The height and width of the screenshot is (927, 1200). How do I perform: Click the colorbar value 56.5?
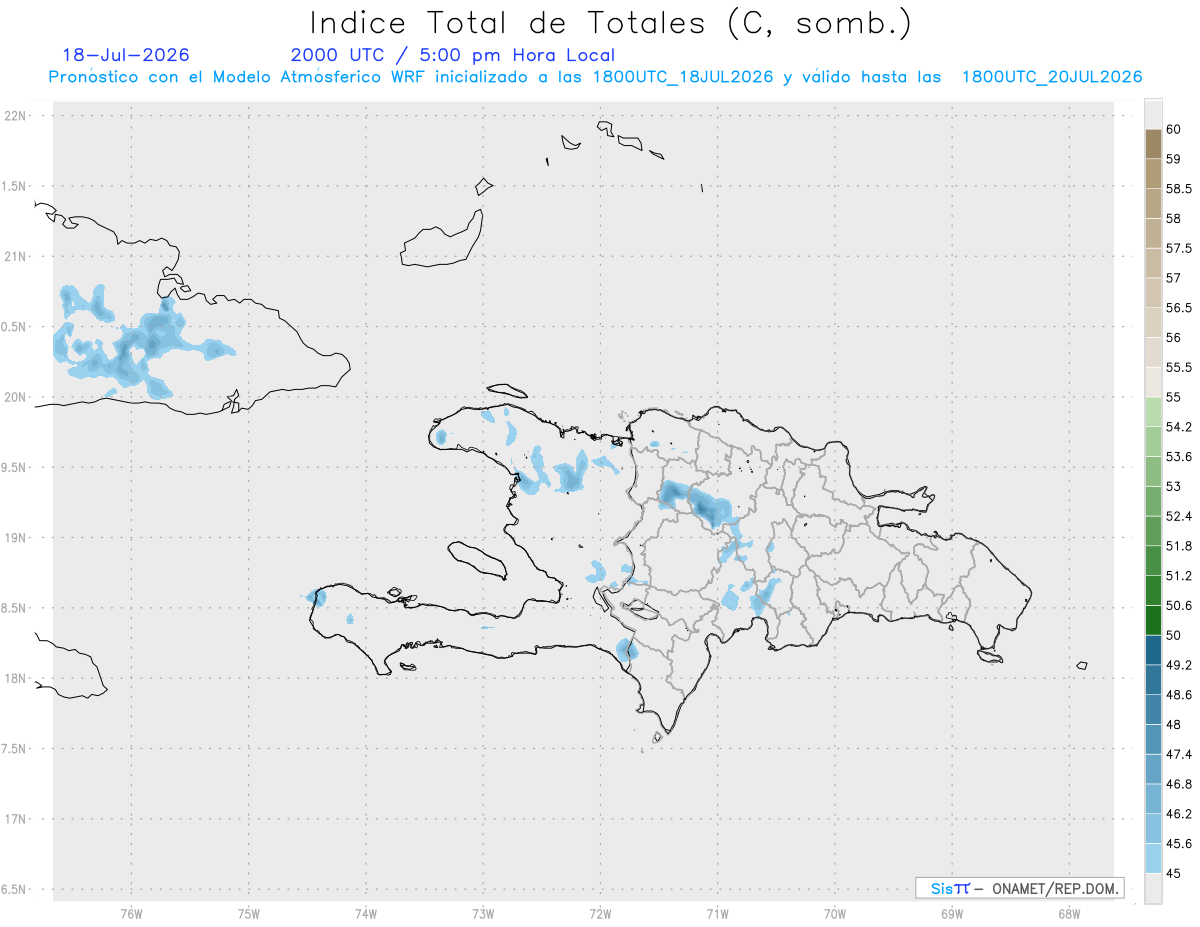[1179, 308]
